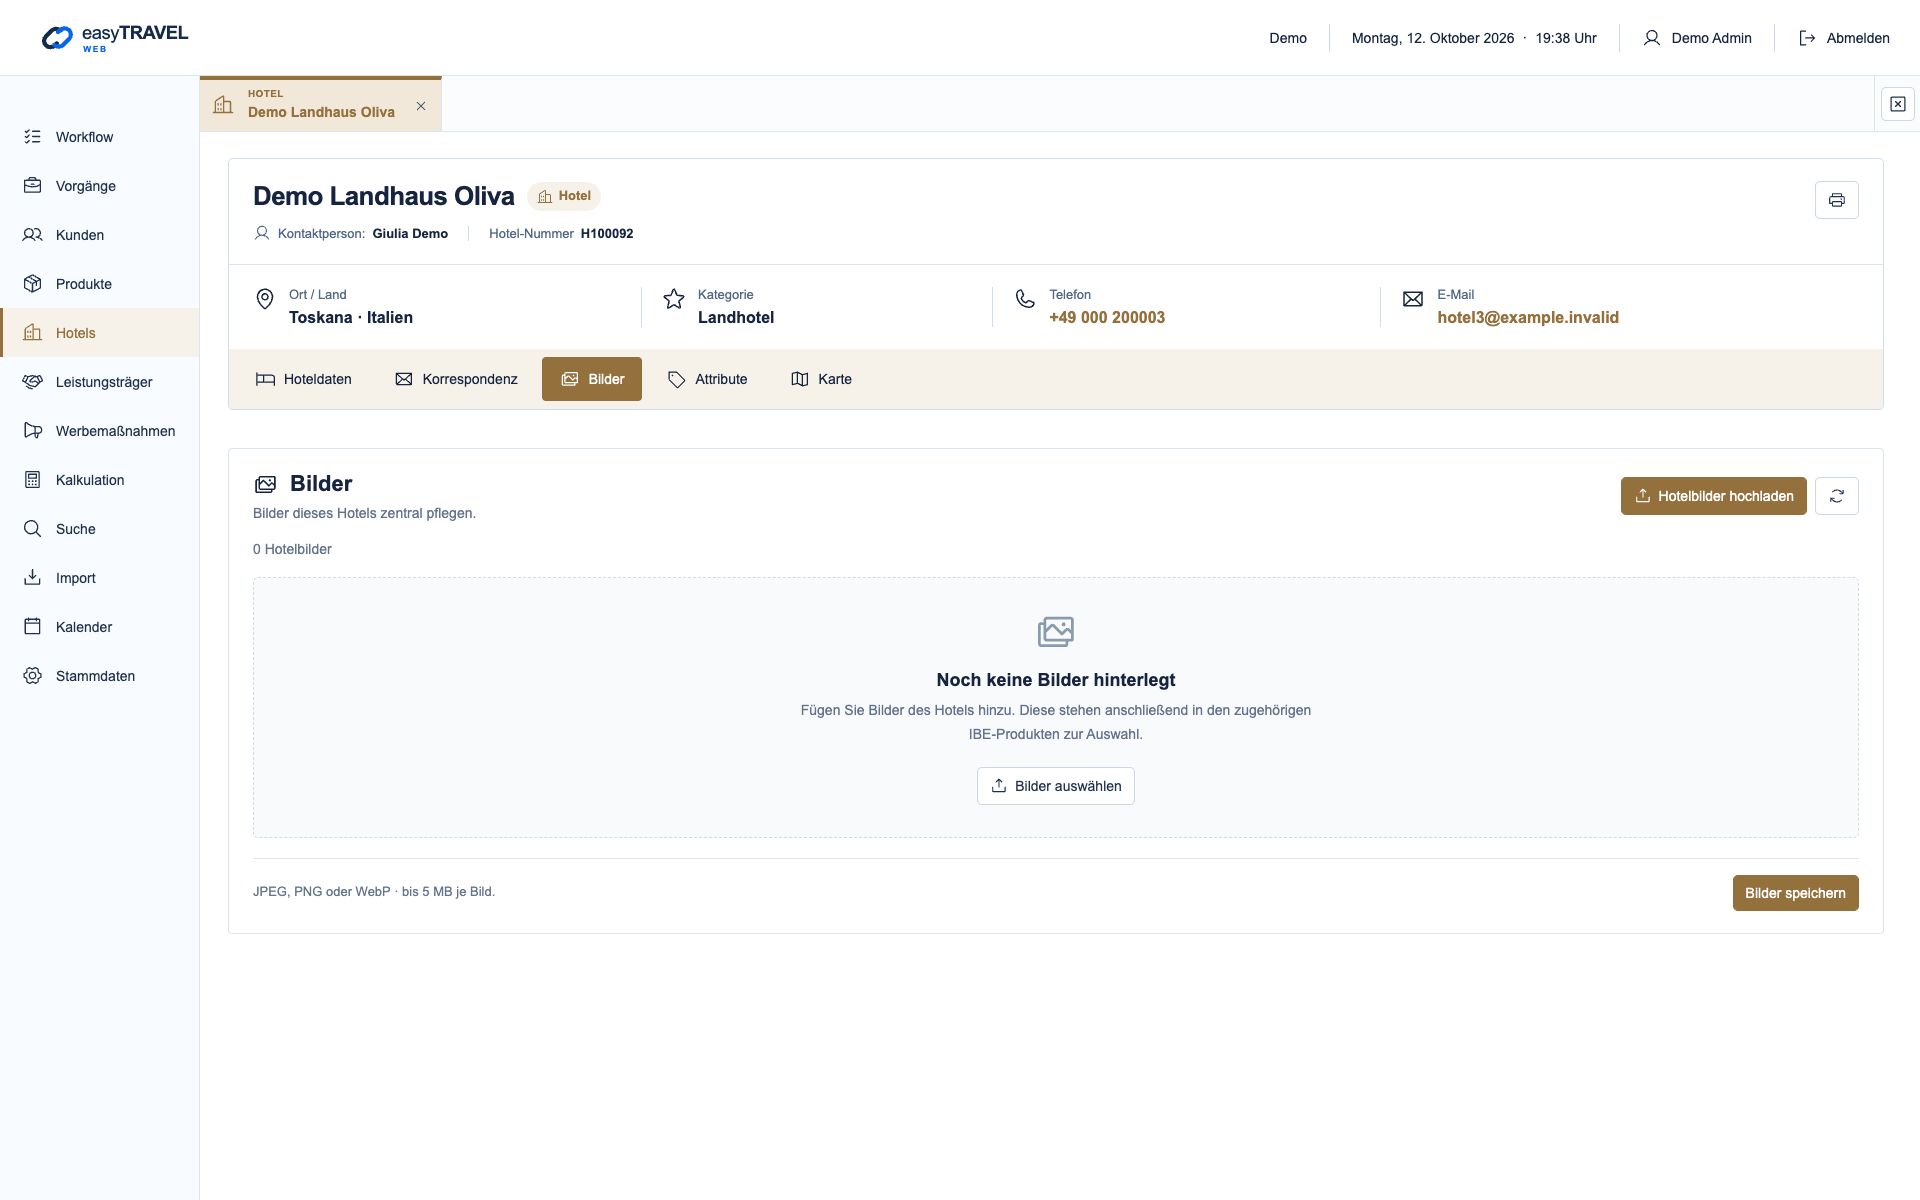Open the Demo Admin user menu
The width and height of the screenshot is (1920, 1200).
coord(1697,38)
